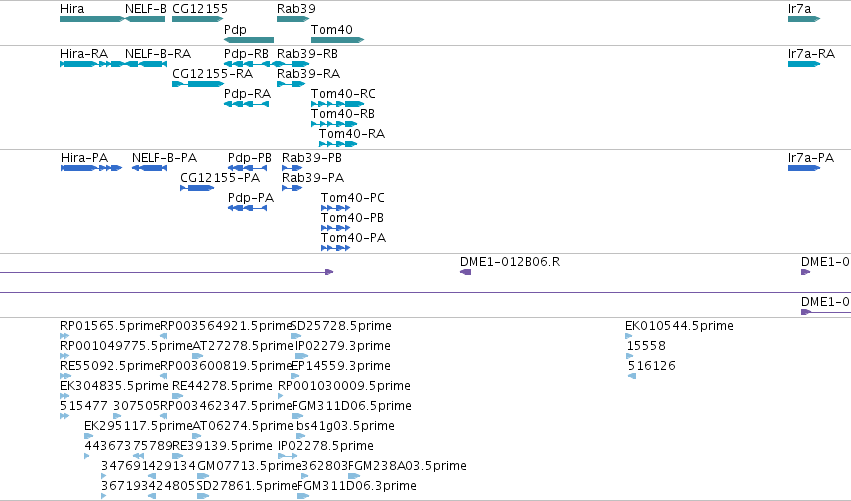The width and height of the screenshot is (851, 501).
Task: Select the CG12155 gene label
Action: click(x=200, y=9)
